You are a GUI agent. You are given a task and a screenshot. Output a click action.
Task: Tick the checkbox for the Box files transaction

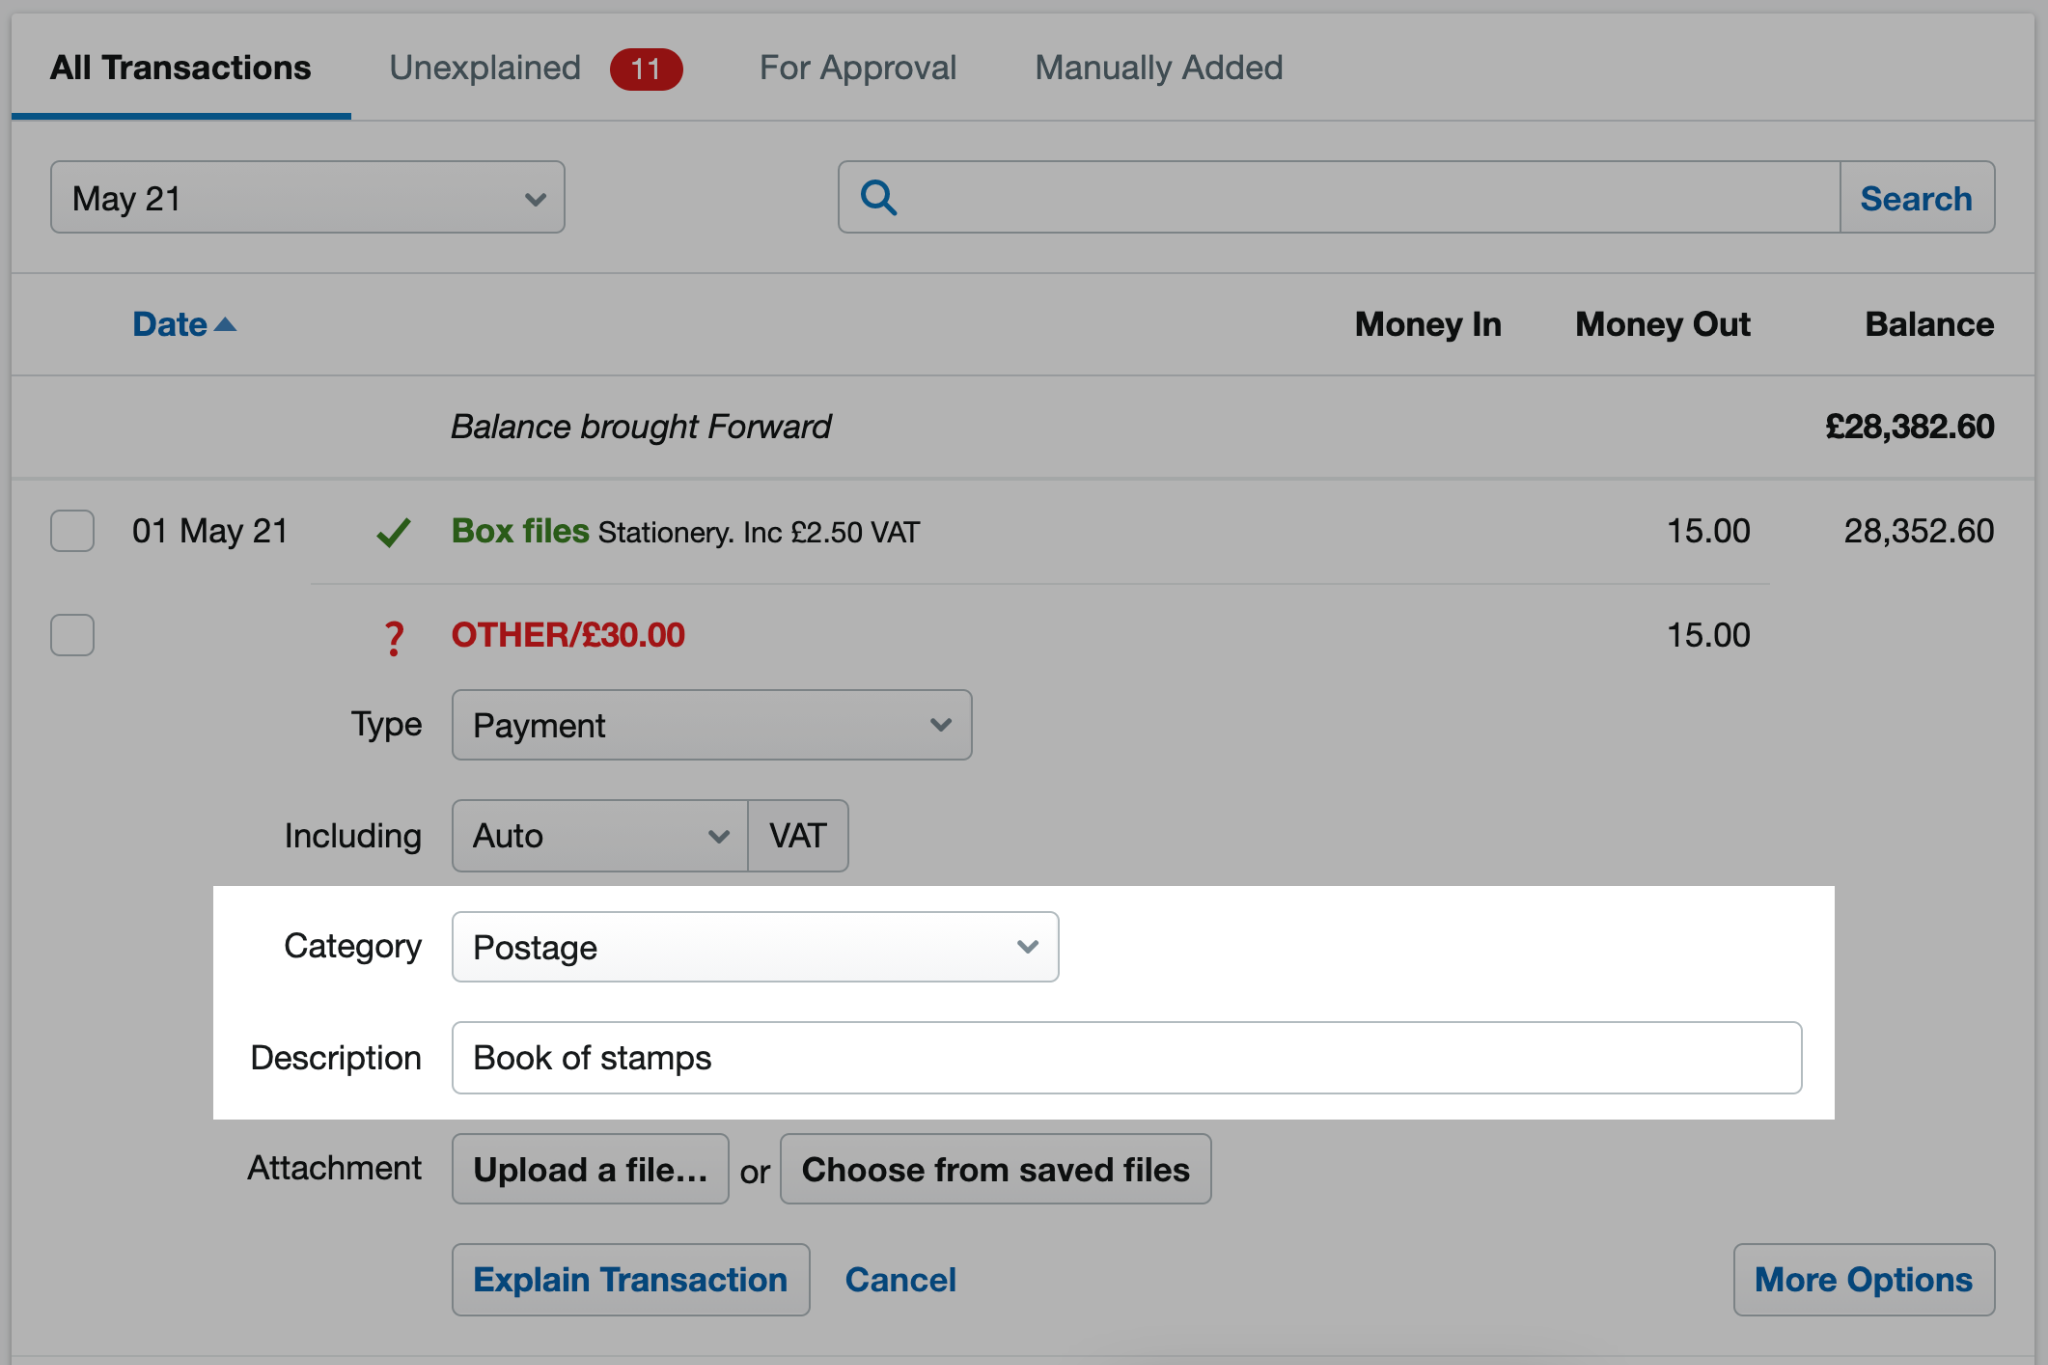coord(71,531)
